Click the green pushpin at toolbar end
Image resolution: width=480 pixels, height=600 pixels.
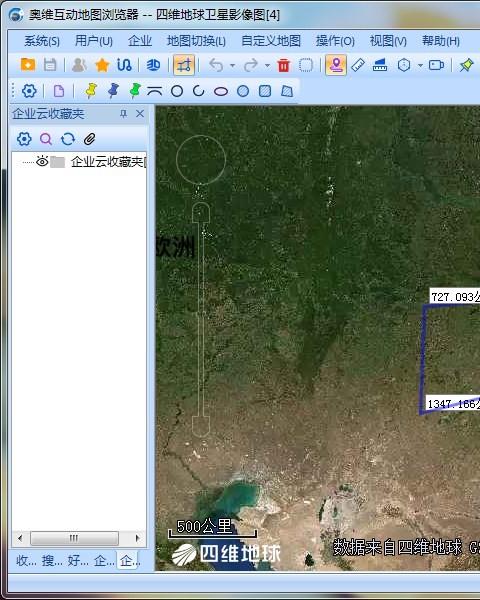point(466,65)
